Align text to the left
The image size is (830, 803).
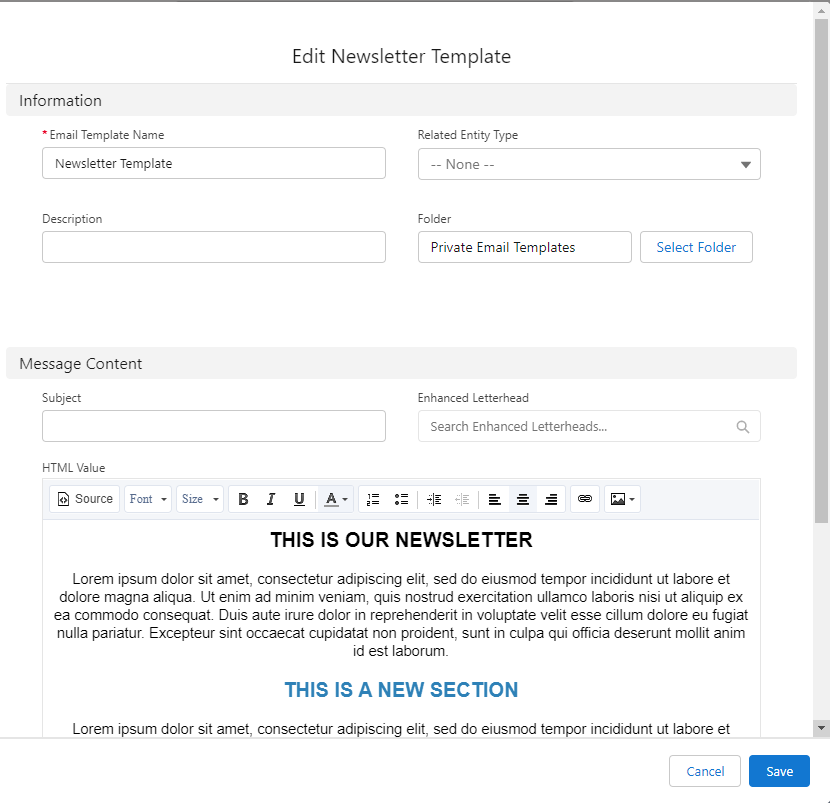(494, 499)
